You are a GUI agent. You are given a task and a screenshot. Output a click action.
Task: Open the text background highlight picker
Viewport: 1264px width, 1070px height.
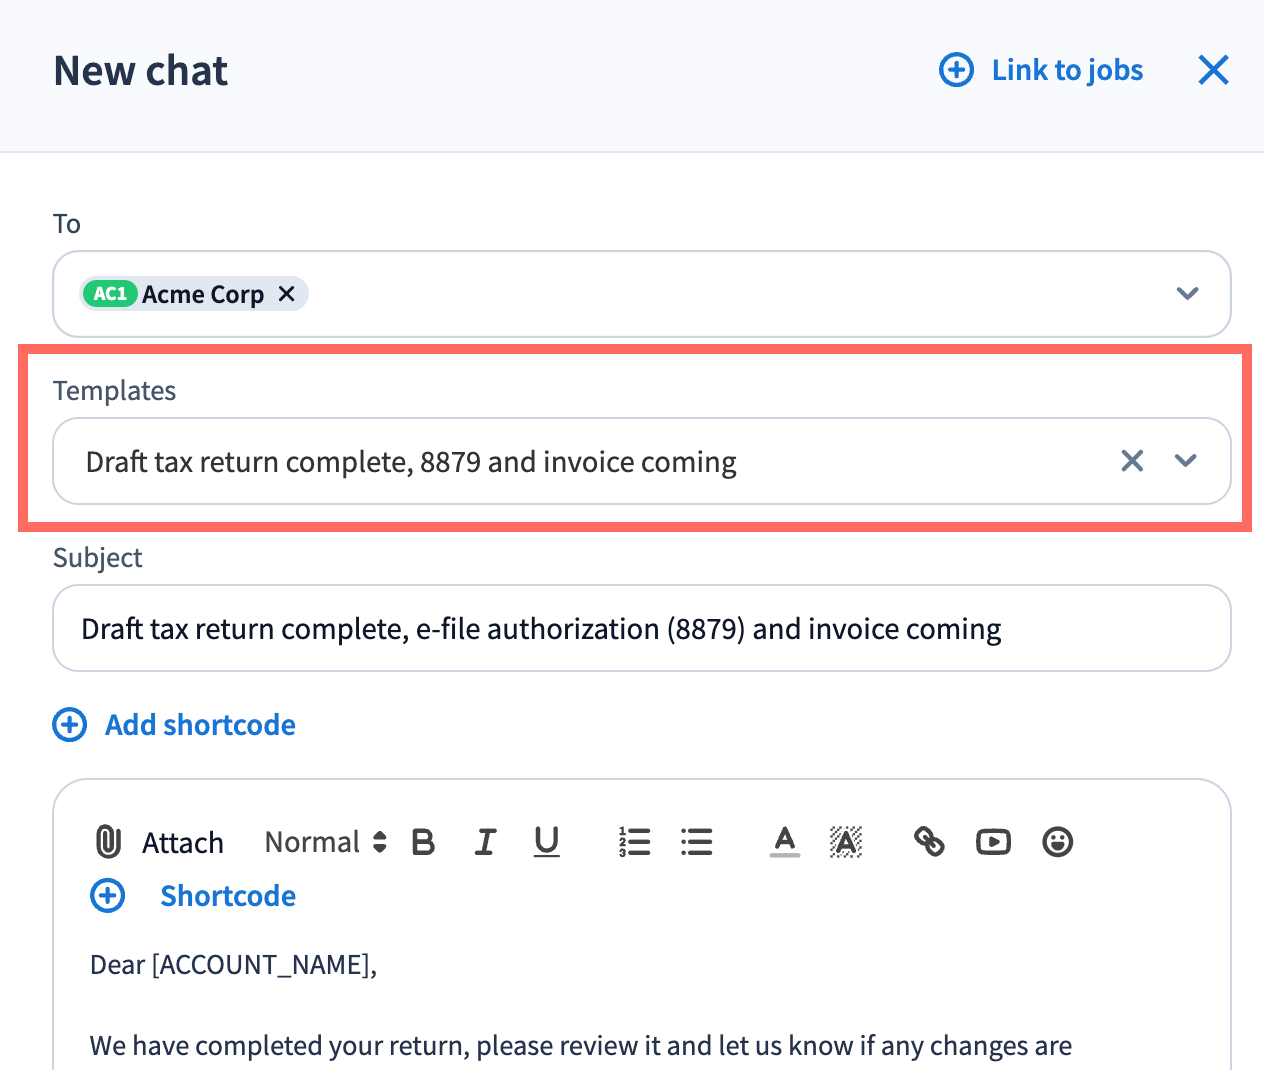click(x=846, y=842)
